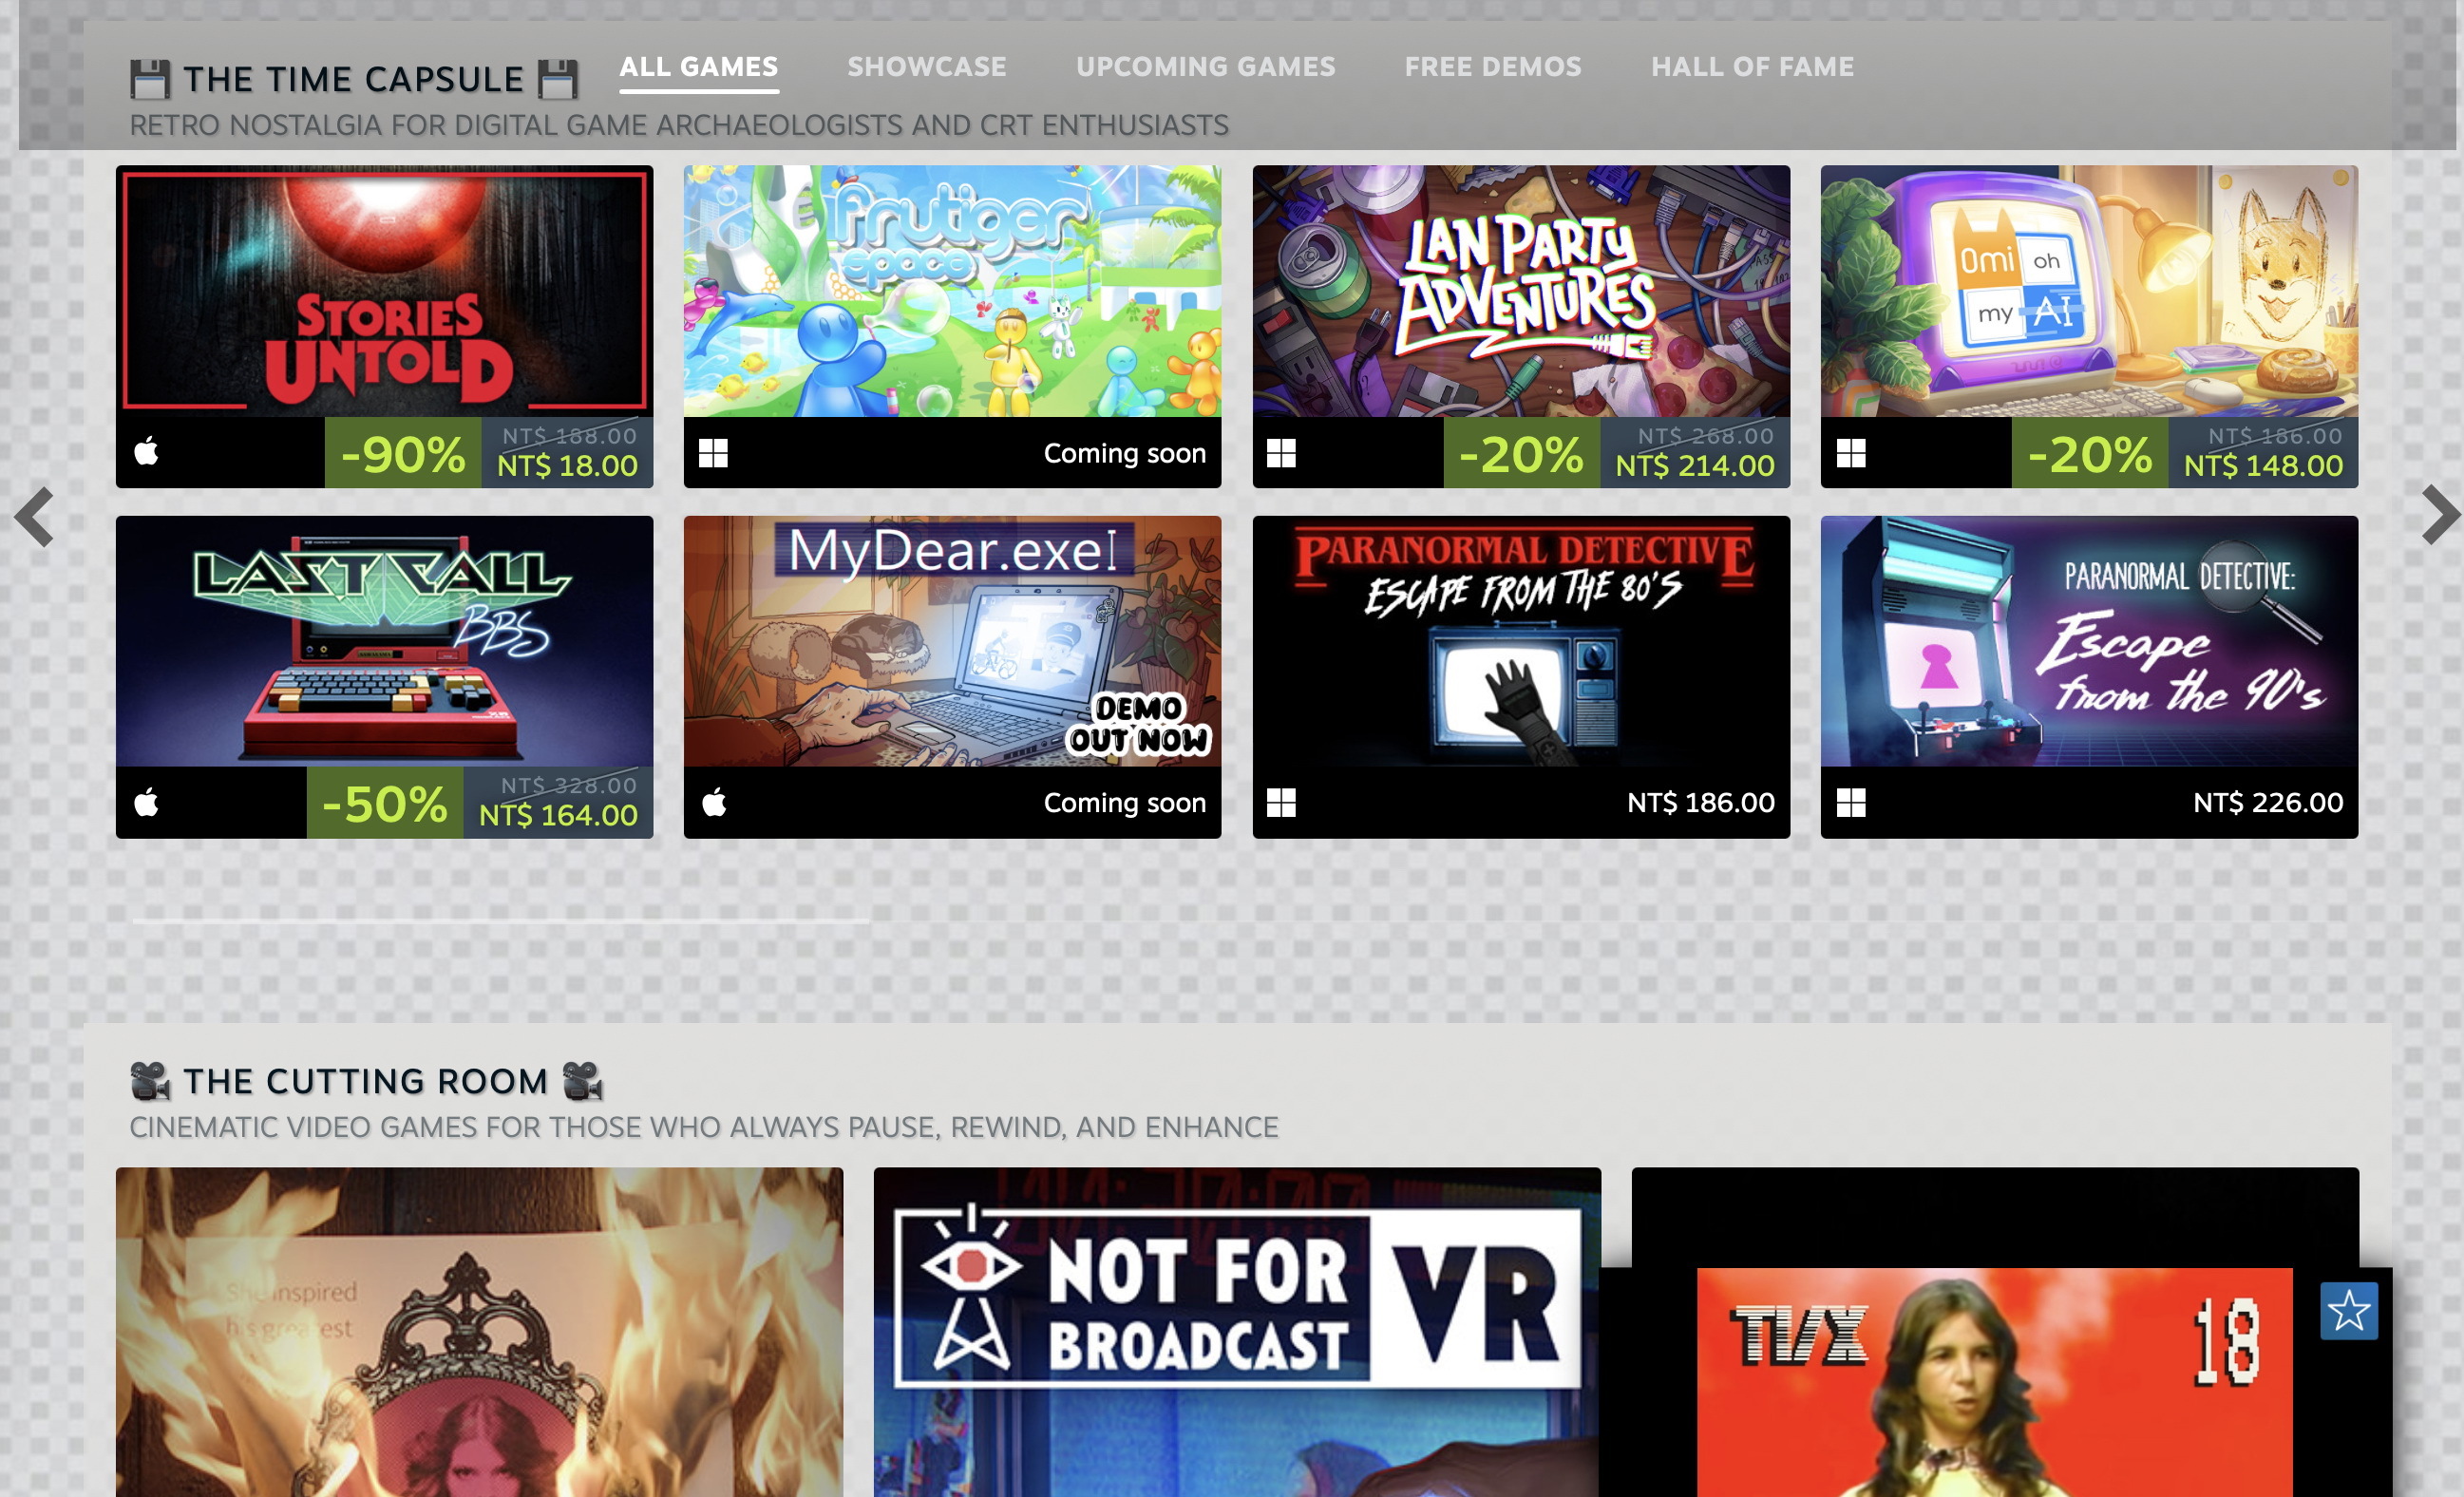Open the Hall of Fame tab
Viewport: 2464px width, 1497px height.
(1752, 67)
